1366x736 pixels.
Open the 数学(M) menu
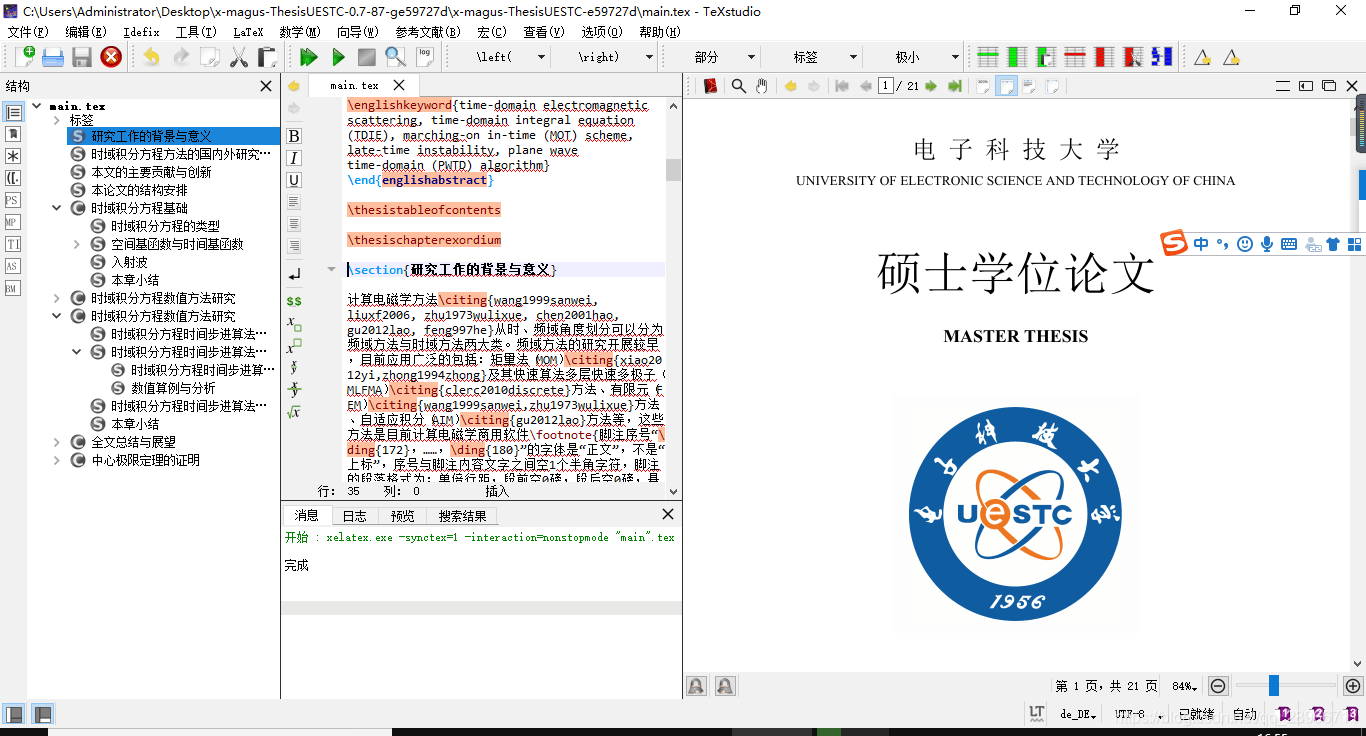click(x=300, y=32)
